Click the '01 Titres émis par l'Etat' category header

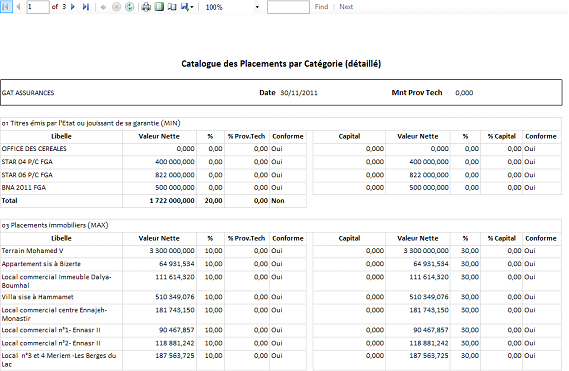point(91,123)
